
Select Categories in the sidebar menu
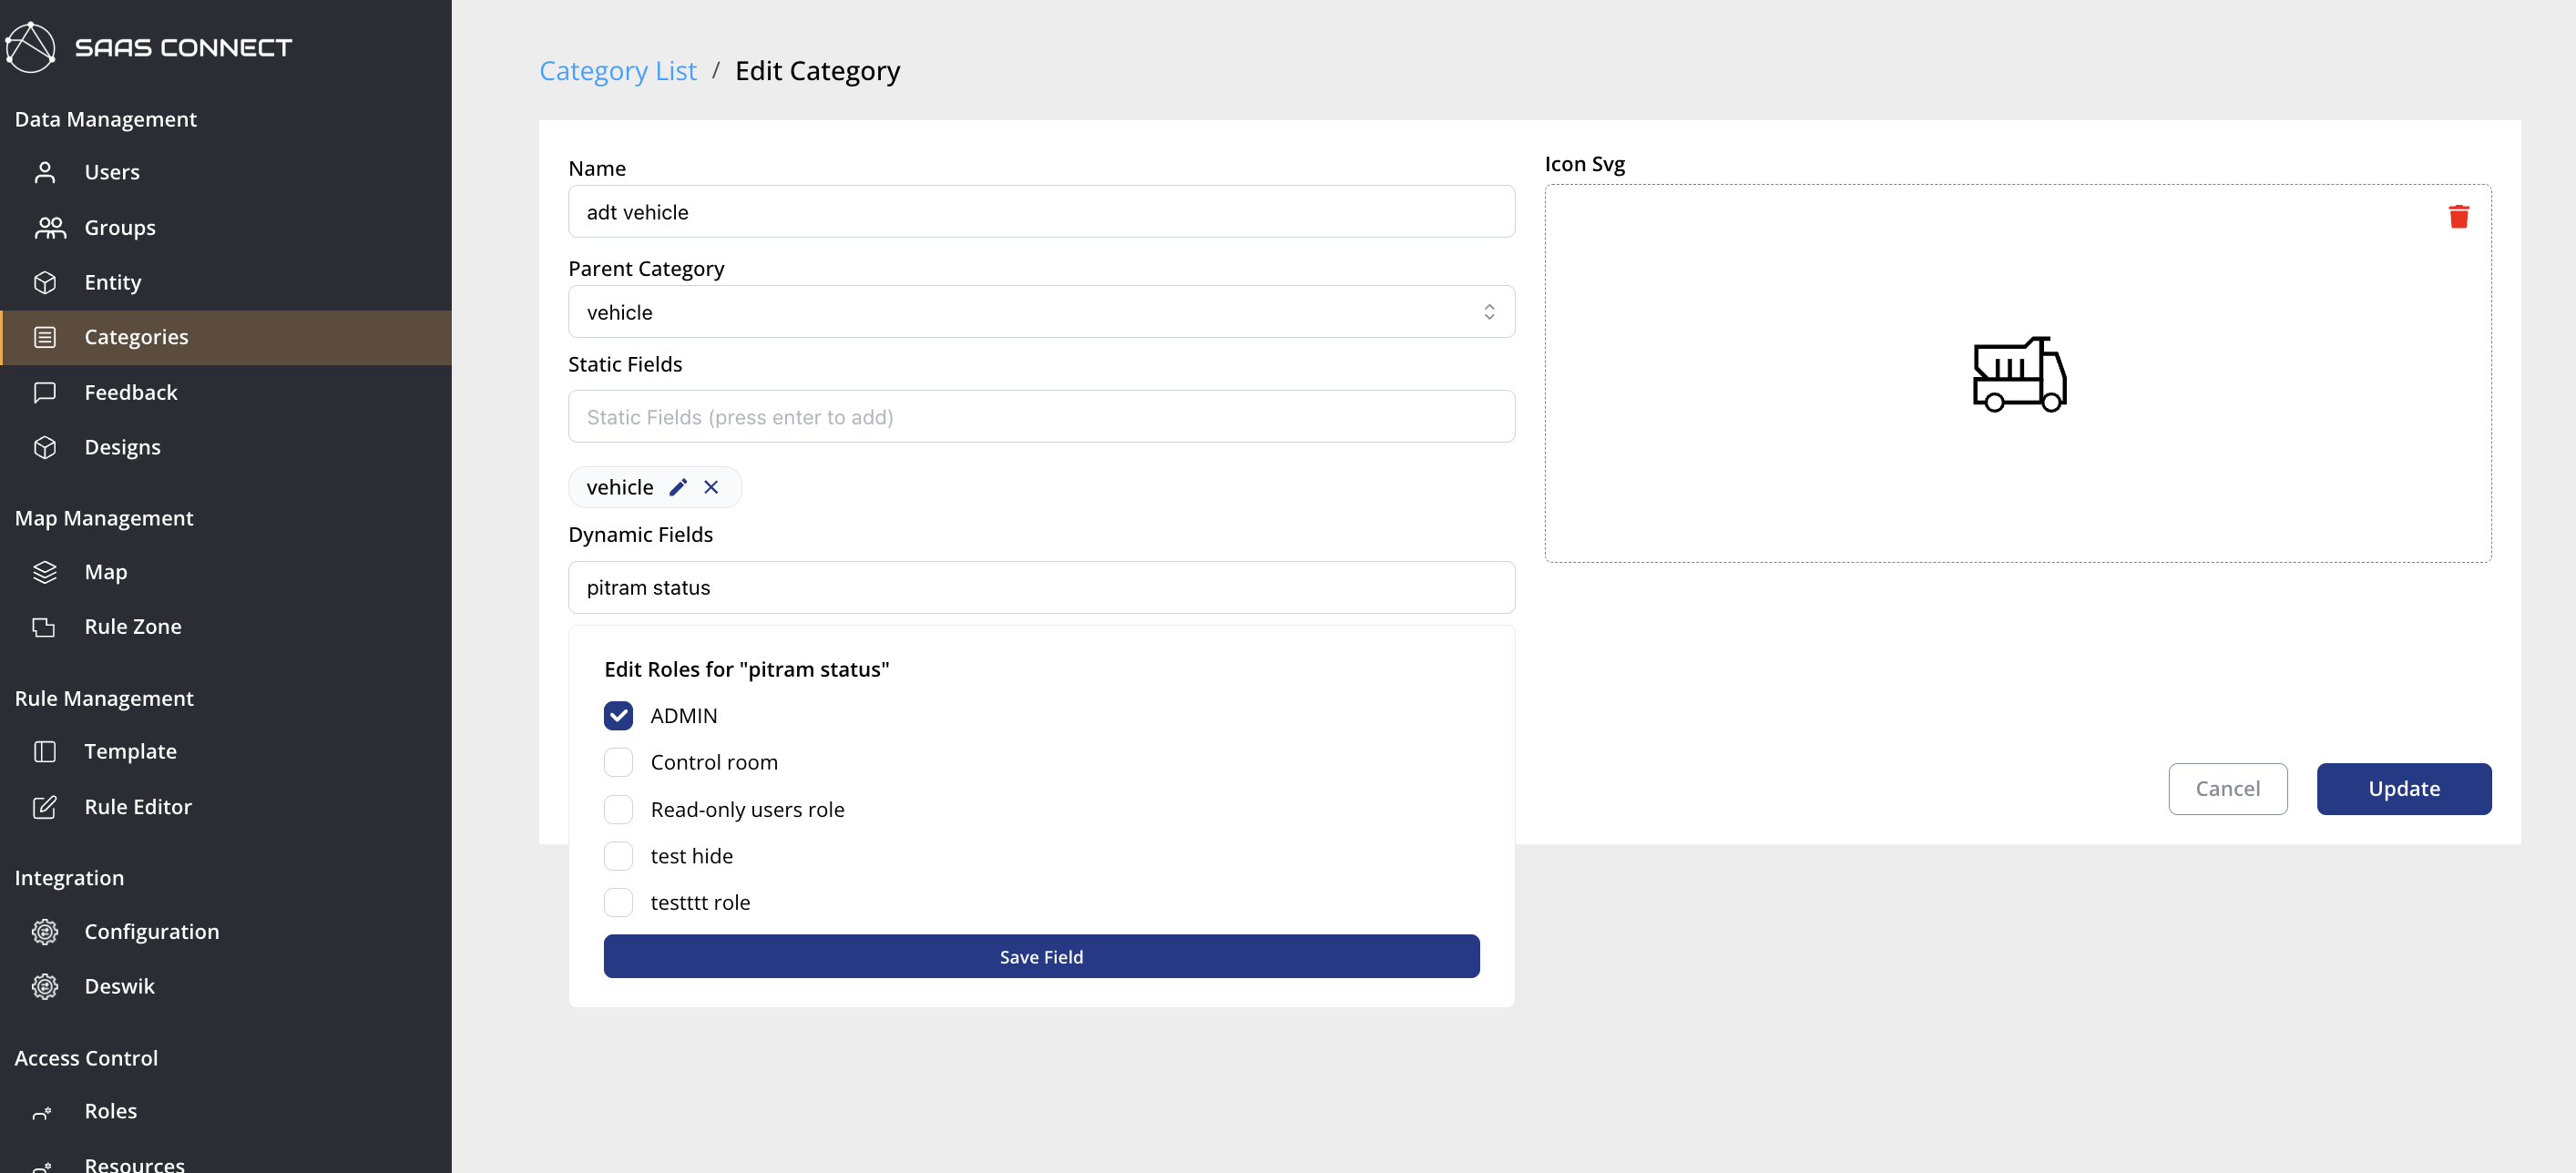point(137,337)
